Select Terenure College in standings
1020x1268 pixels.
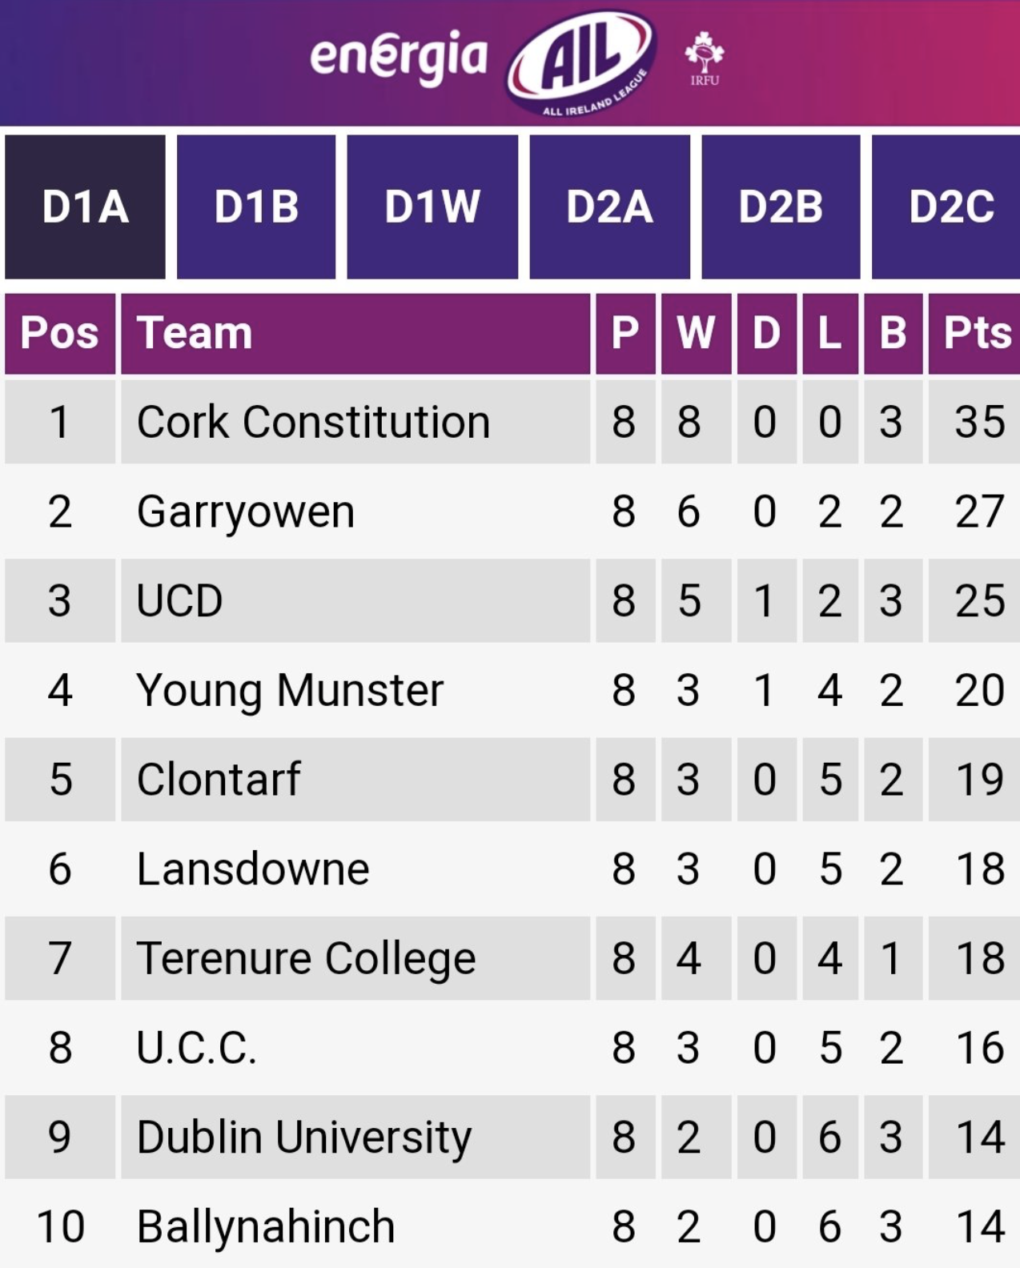tap(306, 958)
